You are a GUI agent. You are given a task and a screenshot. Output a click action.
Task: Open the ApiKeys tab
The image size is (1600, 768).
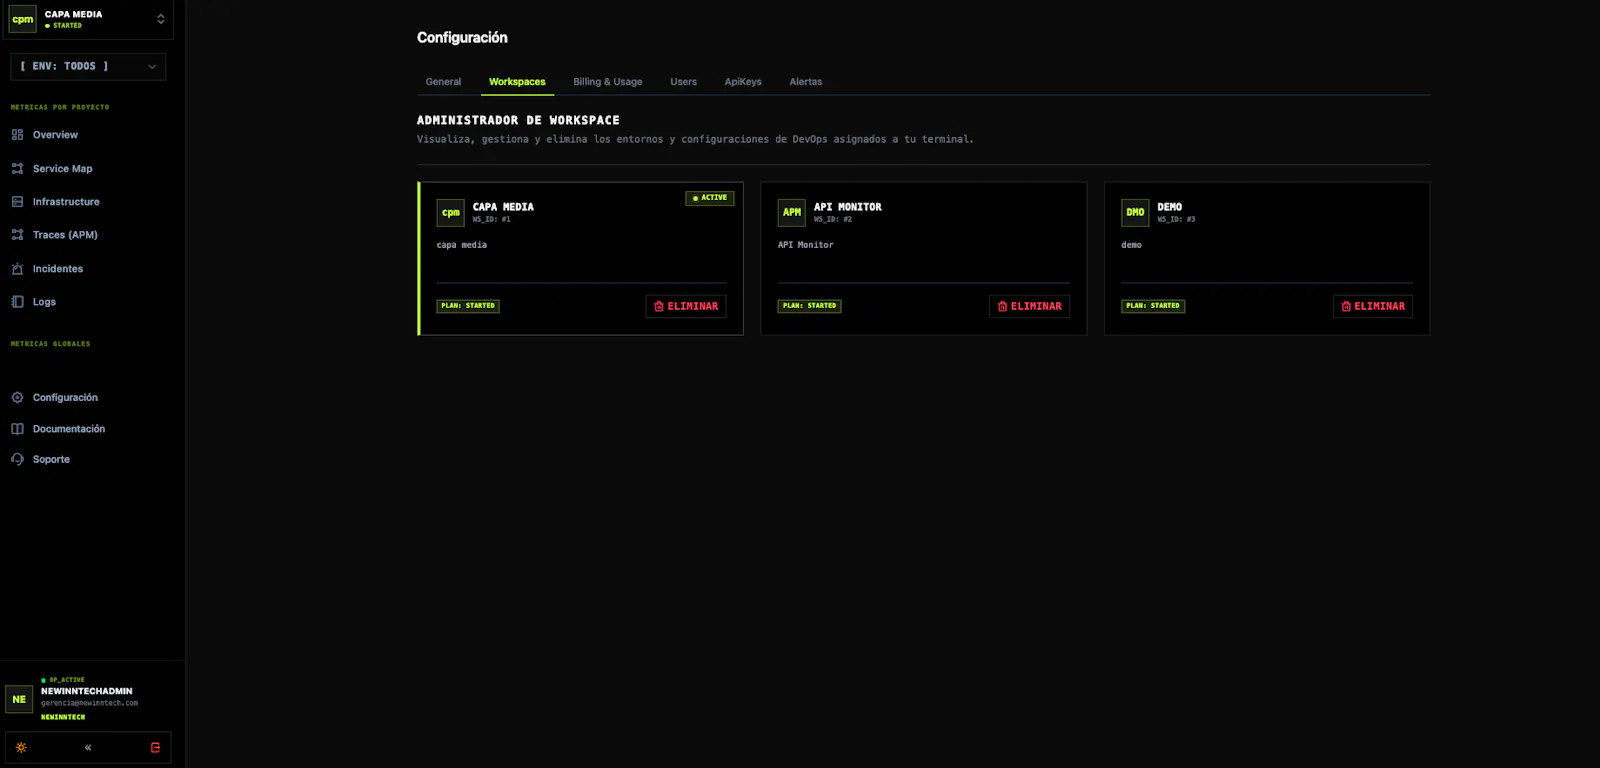tap(743, 82)
